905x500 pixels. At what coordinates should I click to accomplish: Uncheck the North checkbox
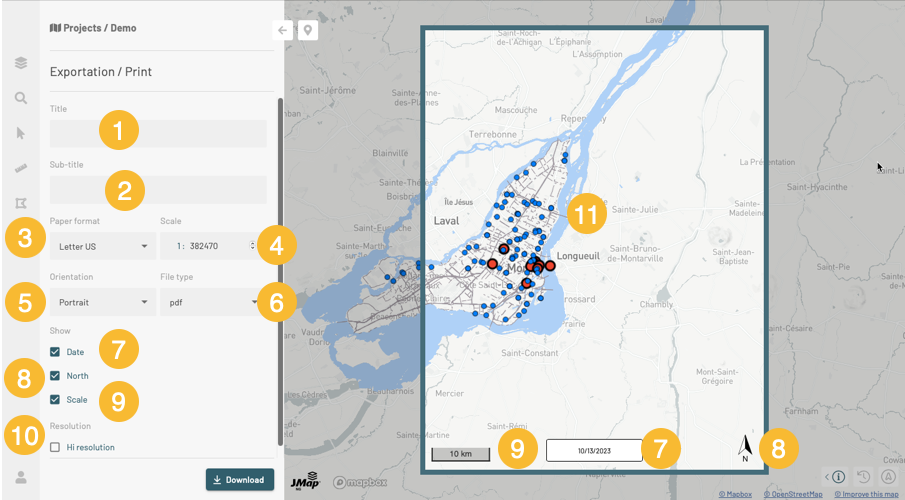(55, 376)
